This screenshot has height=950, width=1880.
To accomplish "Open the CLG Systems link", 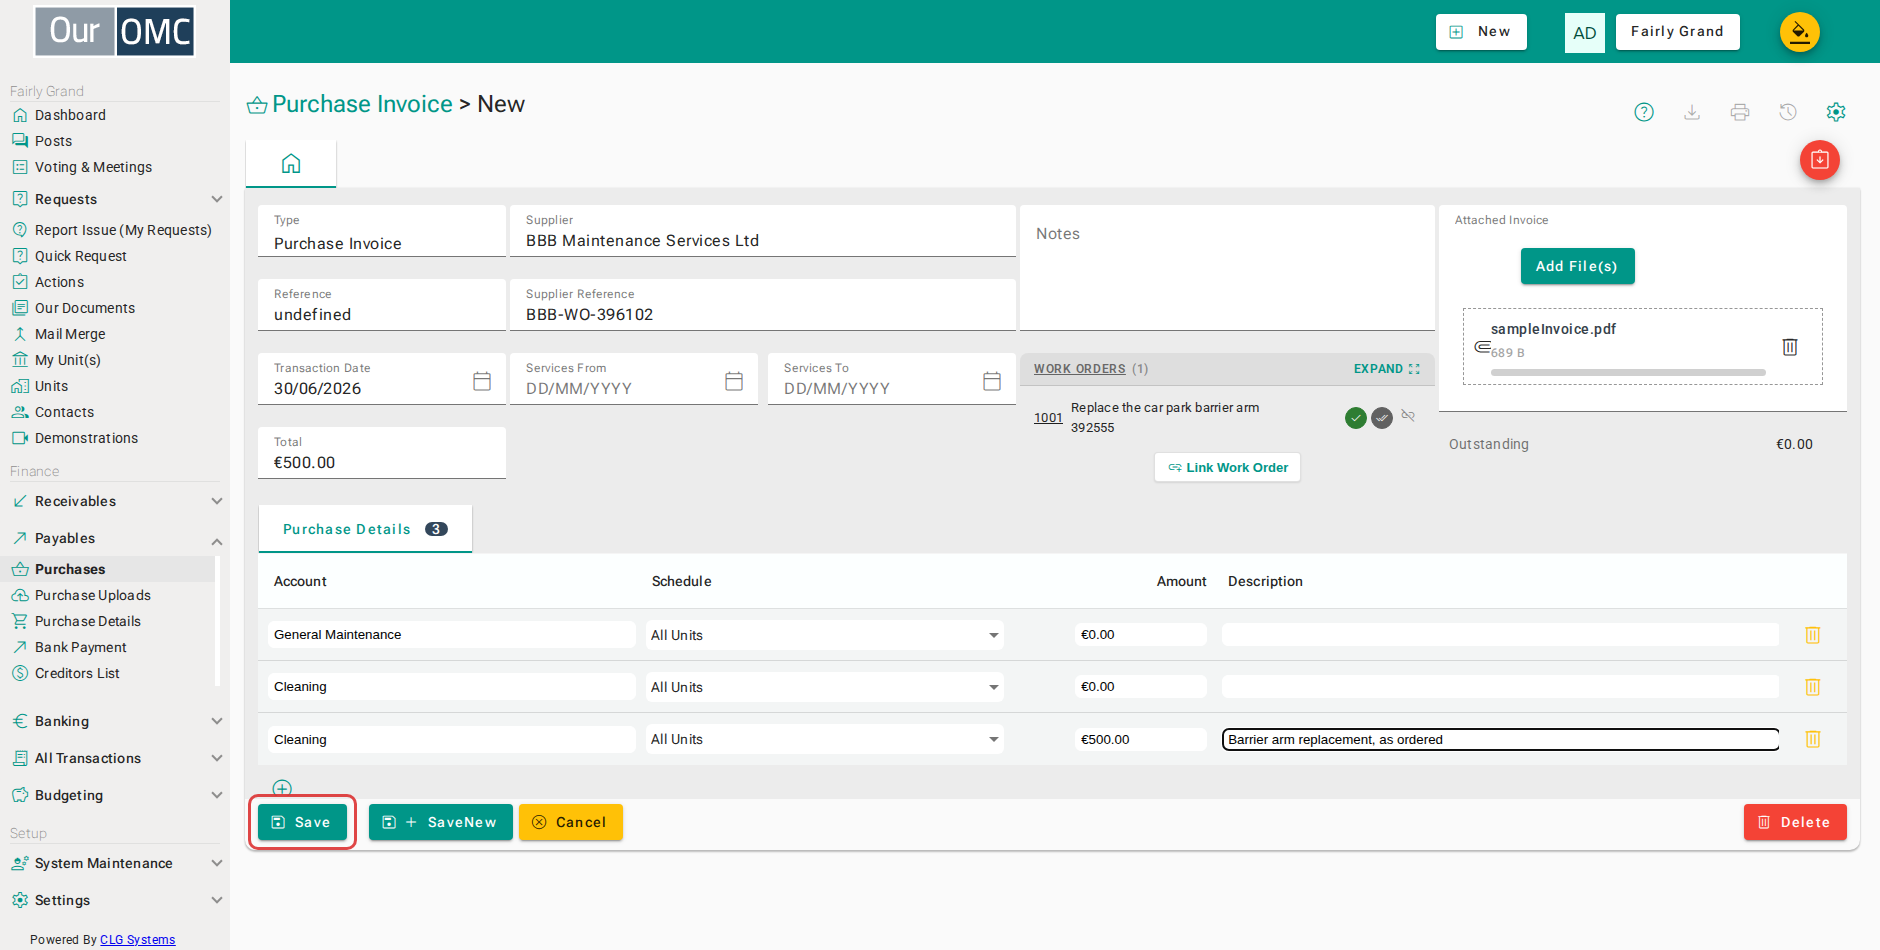I will [137, 939].
